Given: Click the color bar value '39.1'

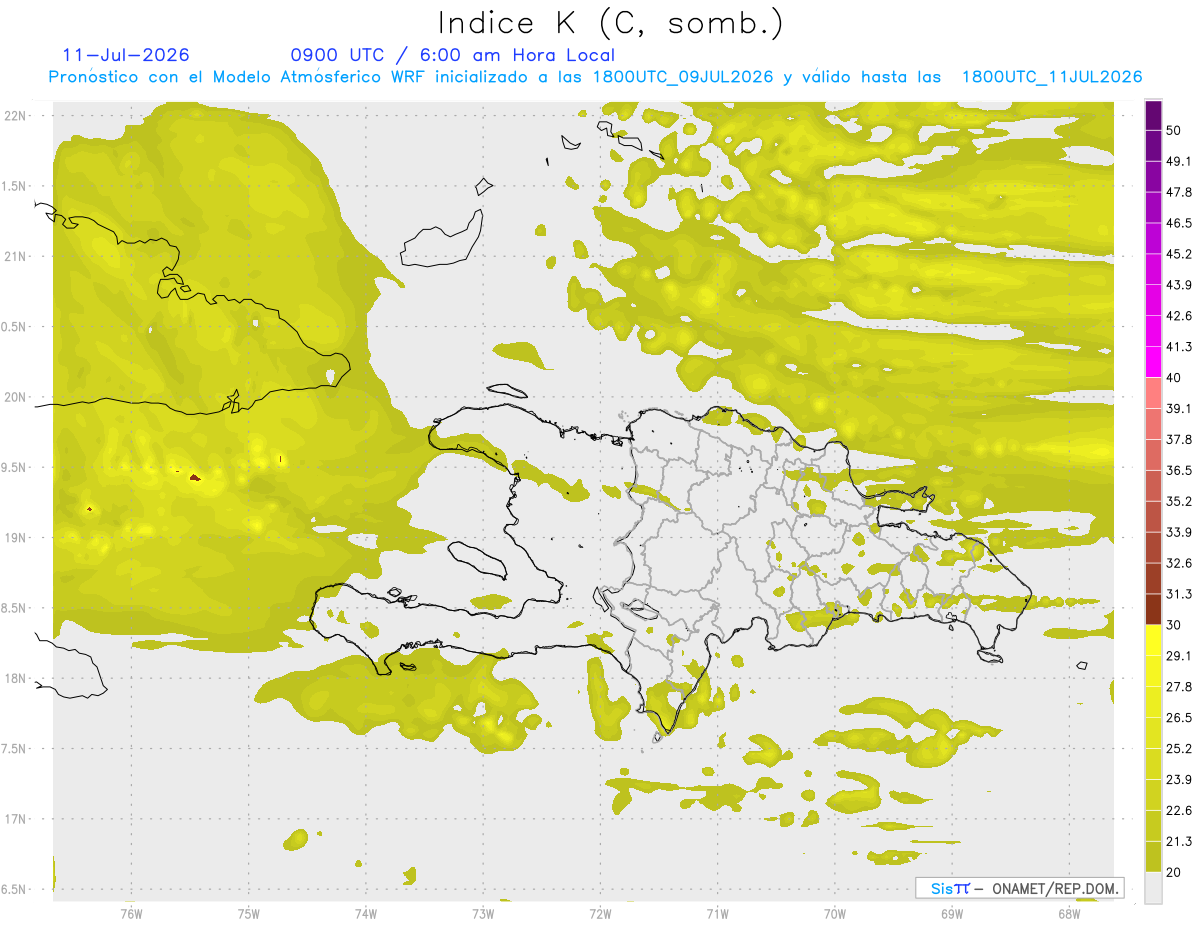Looking at the screenshot, I should coord(1179,409).
